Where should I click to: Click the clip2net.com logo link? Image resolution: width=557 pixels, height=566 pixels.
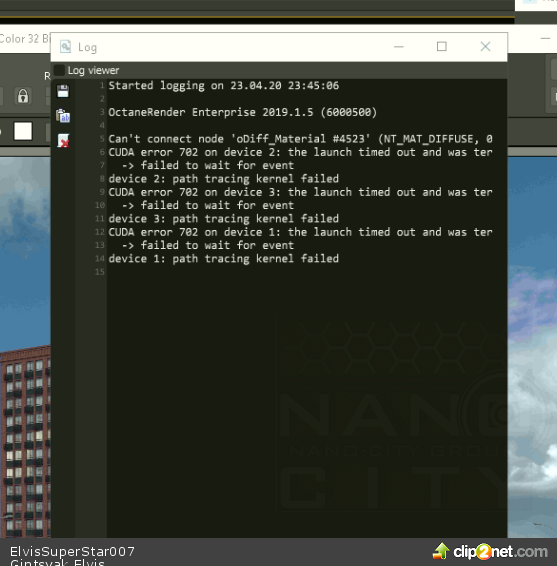[x=490, y=552]
